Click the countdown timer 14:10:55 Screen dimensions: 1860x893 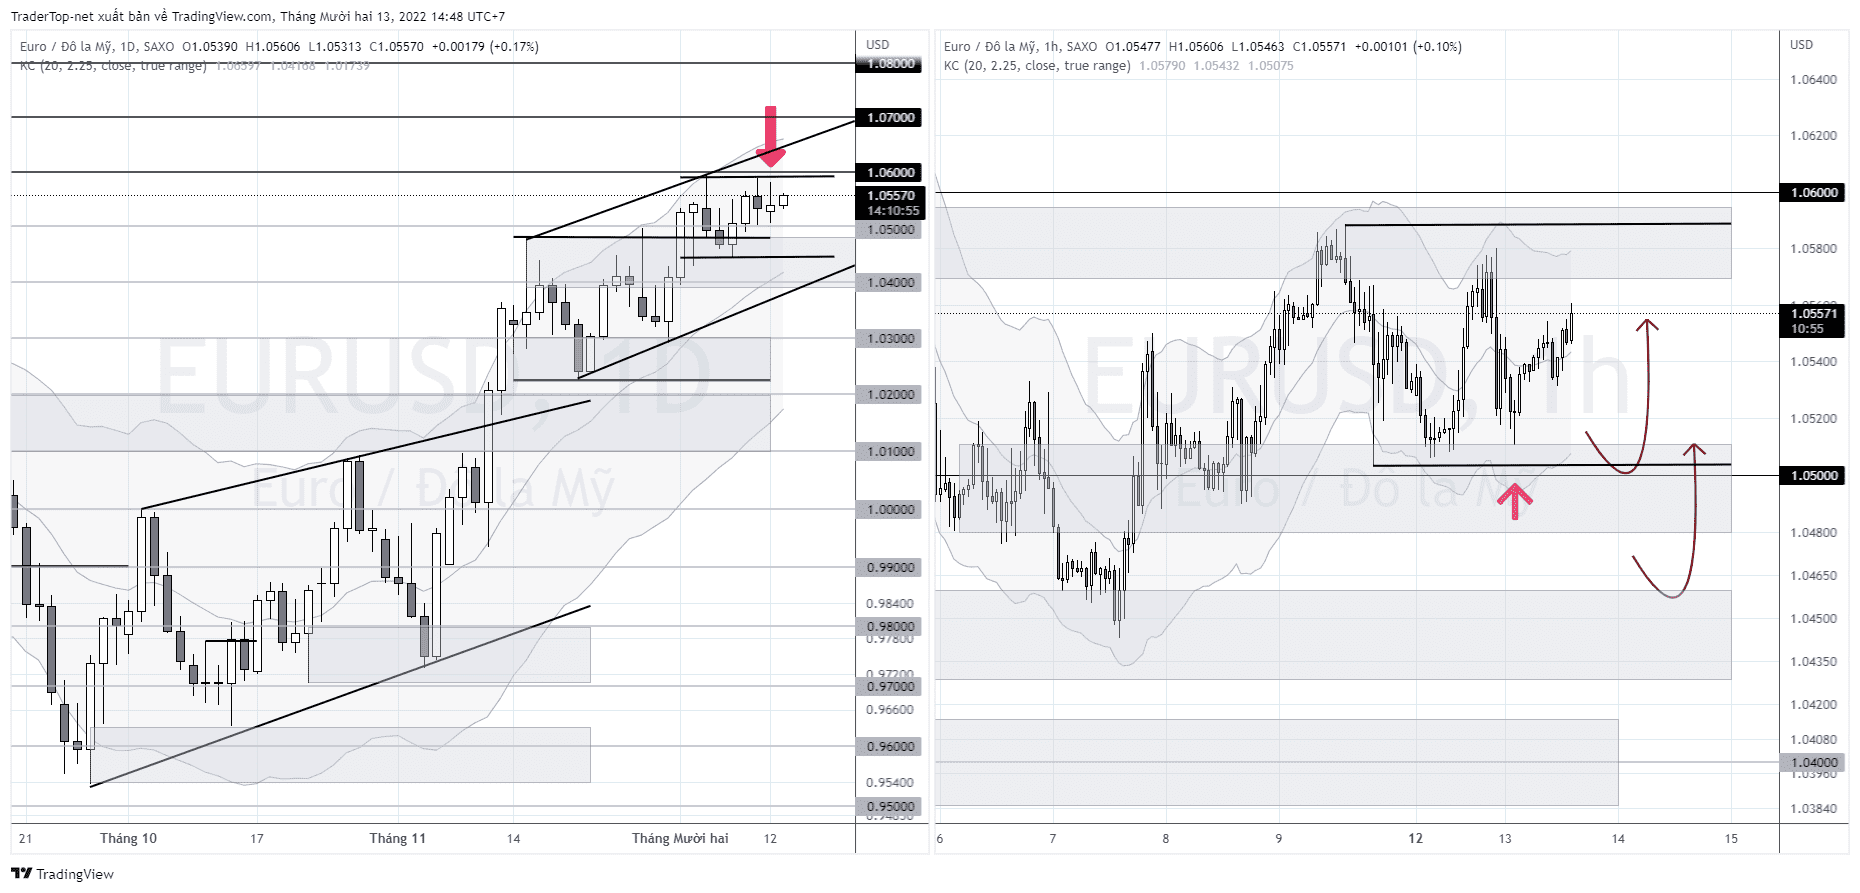click(x=893, y=211)
